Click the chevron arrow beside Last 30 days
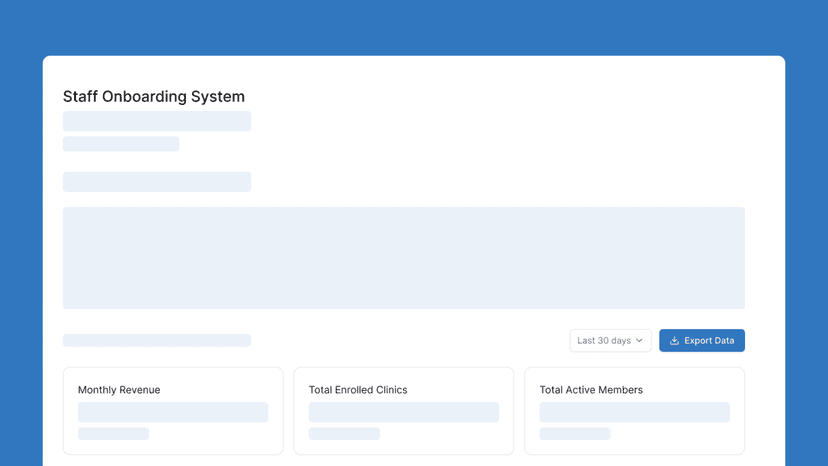The image size is (828, 466). 640,341
